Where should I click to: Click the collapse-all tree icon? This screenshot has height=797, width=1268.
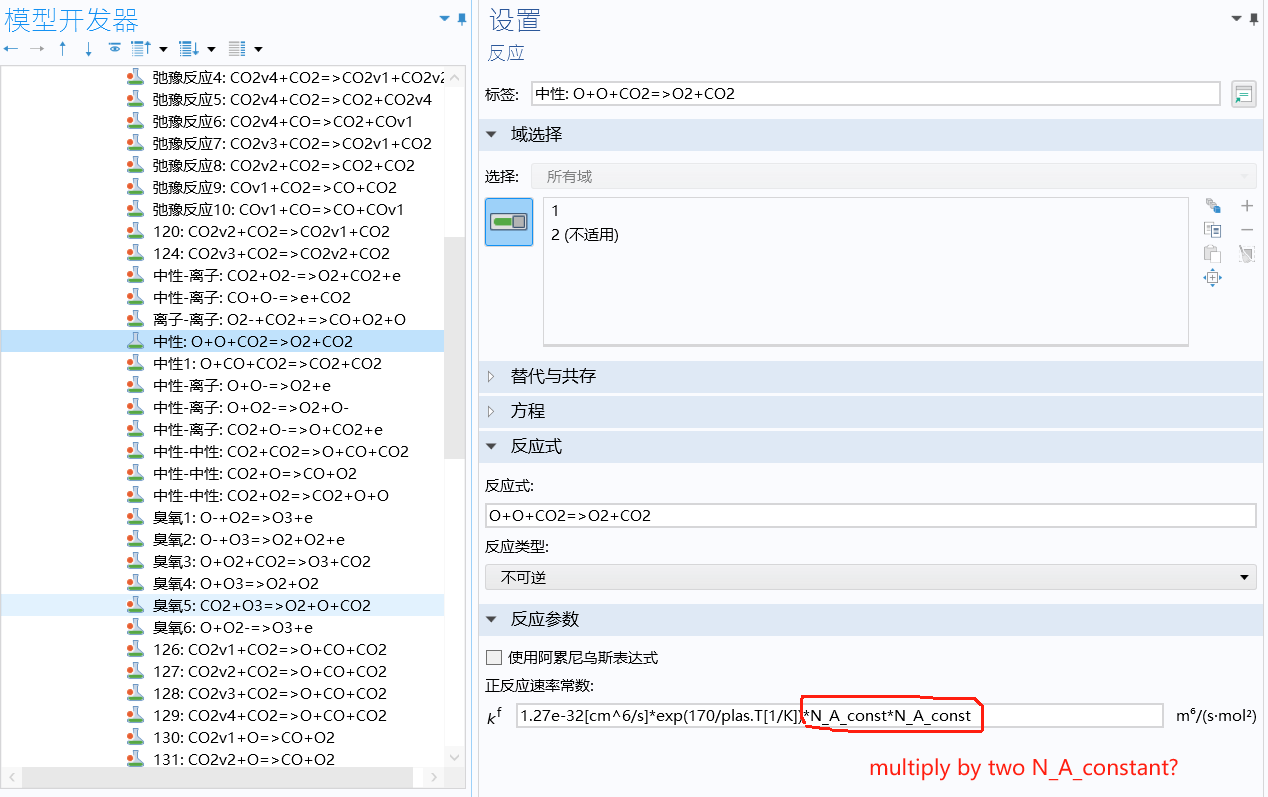click(x=141, y=49)
